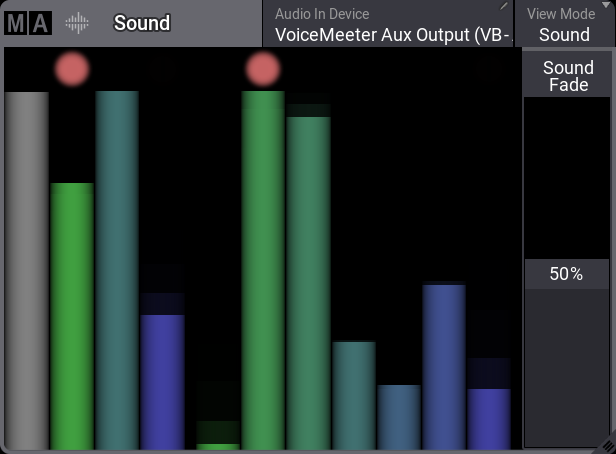Click the 50% Sound Fade value
The image size is (616, 454).
566,274
